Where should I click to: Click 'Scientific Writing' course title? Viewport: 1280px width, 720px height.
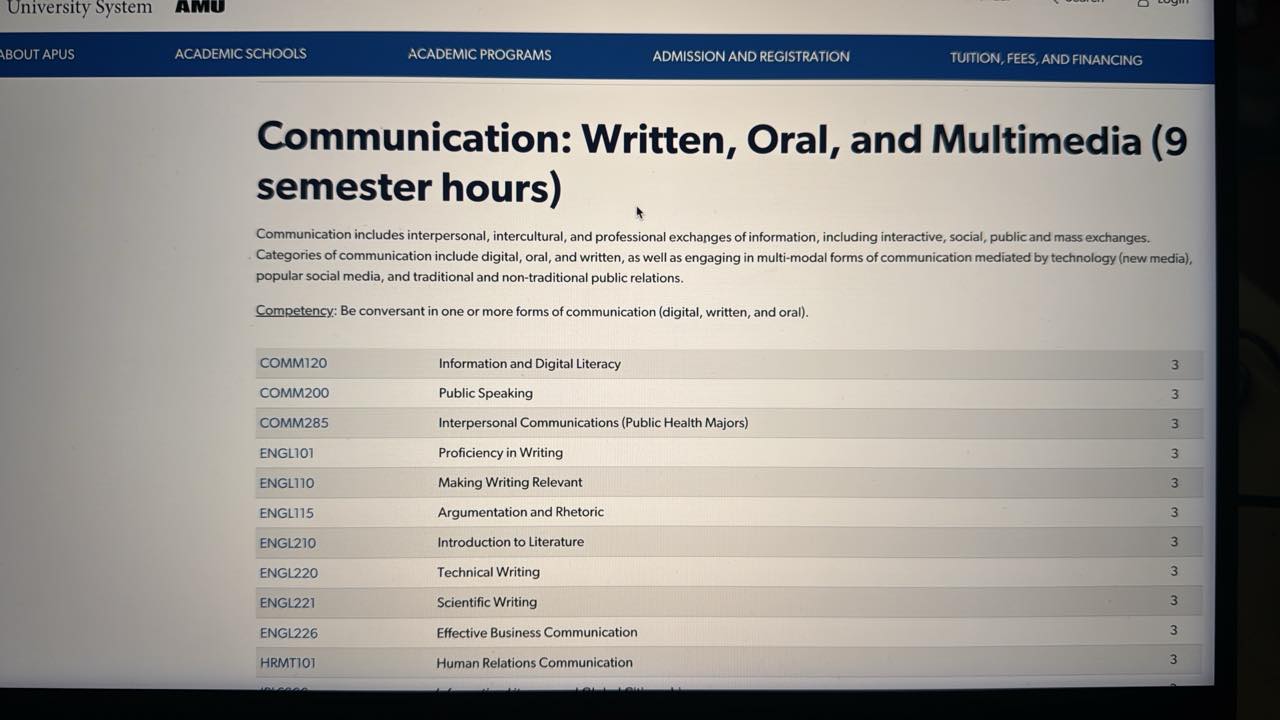click(487, 602)
